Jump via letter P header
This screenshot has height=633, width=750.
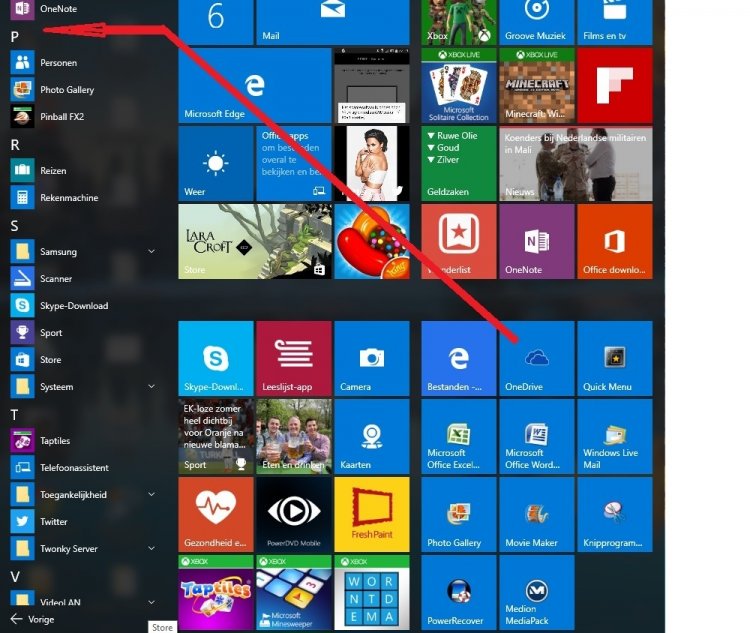(15, 37)
